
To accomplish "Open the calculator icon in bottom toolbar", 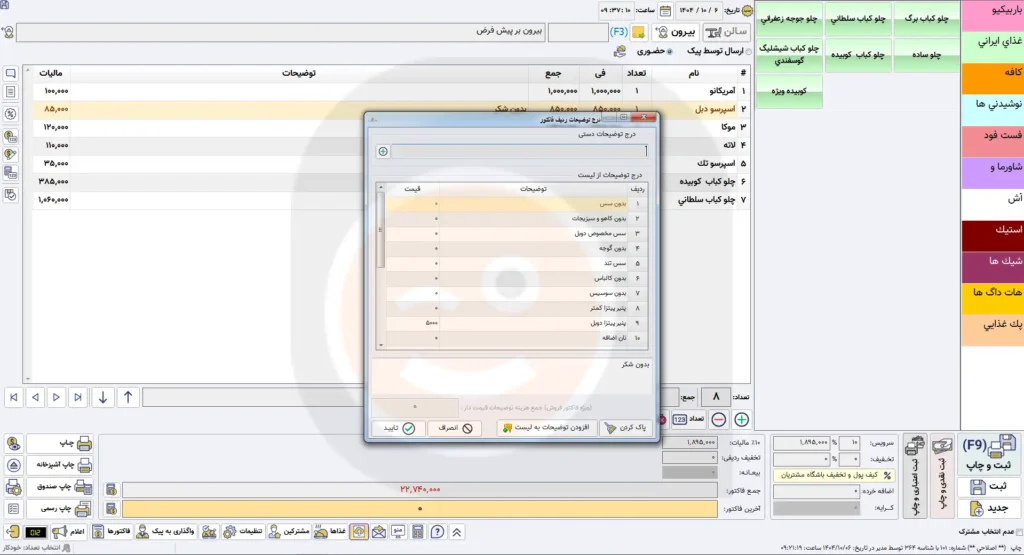I will tap(417, 532).
